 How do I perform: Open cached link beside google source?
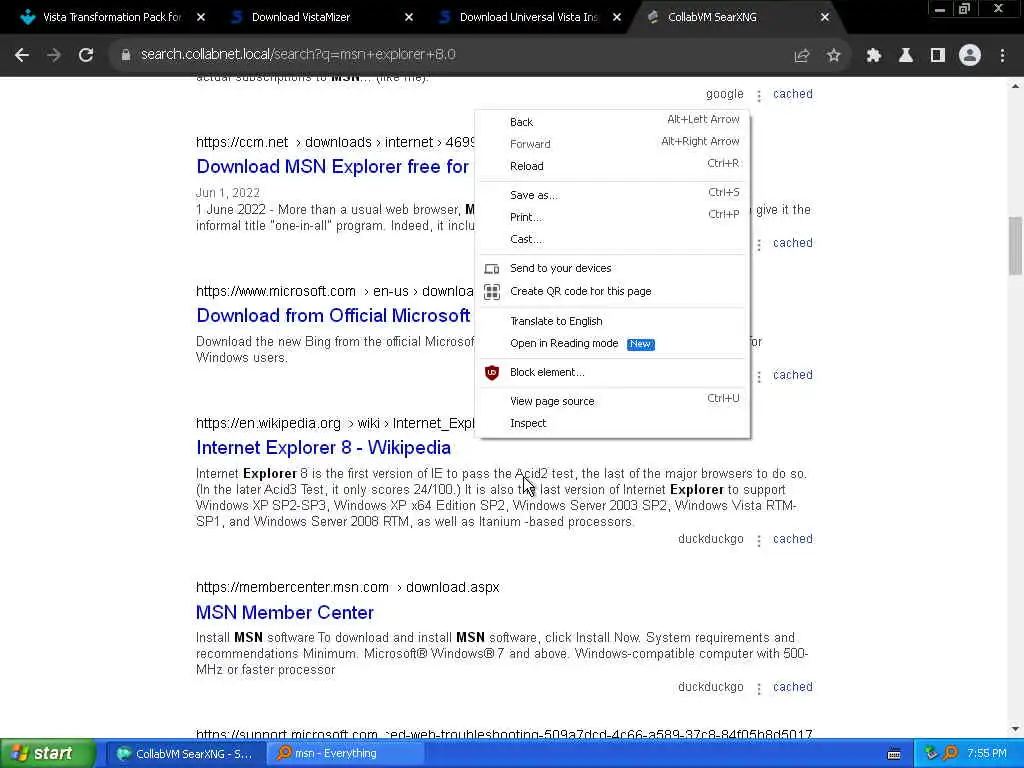[x=793, y=94]
